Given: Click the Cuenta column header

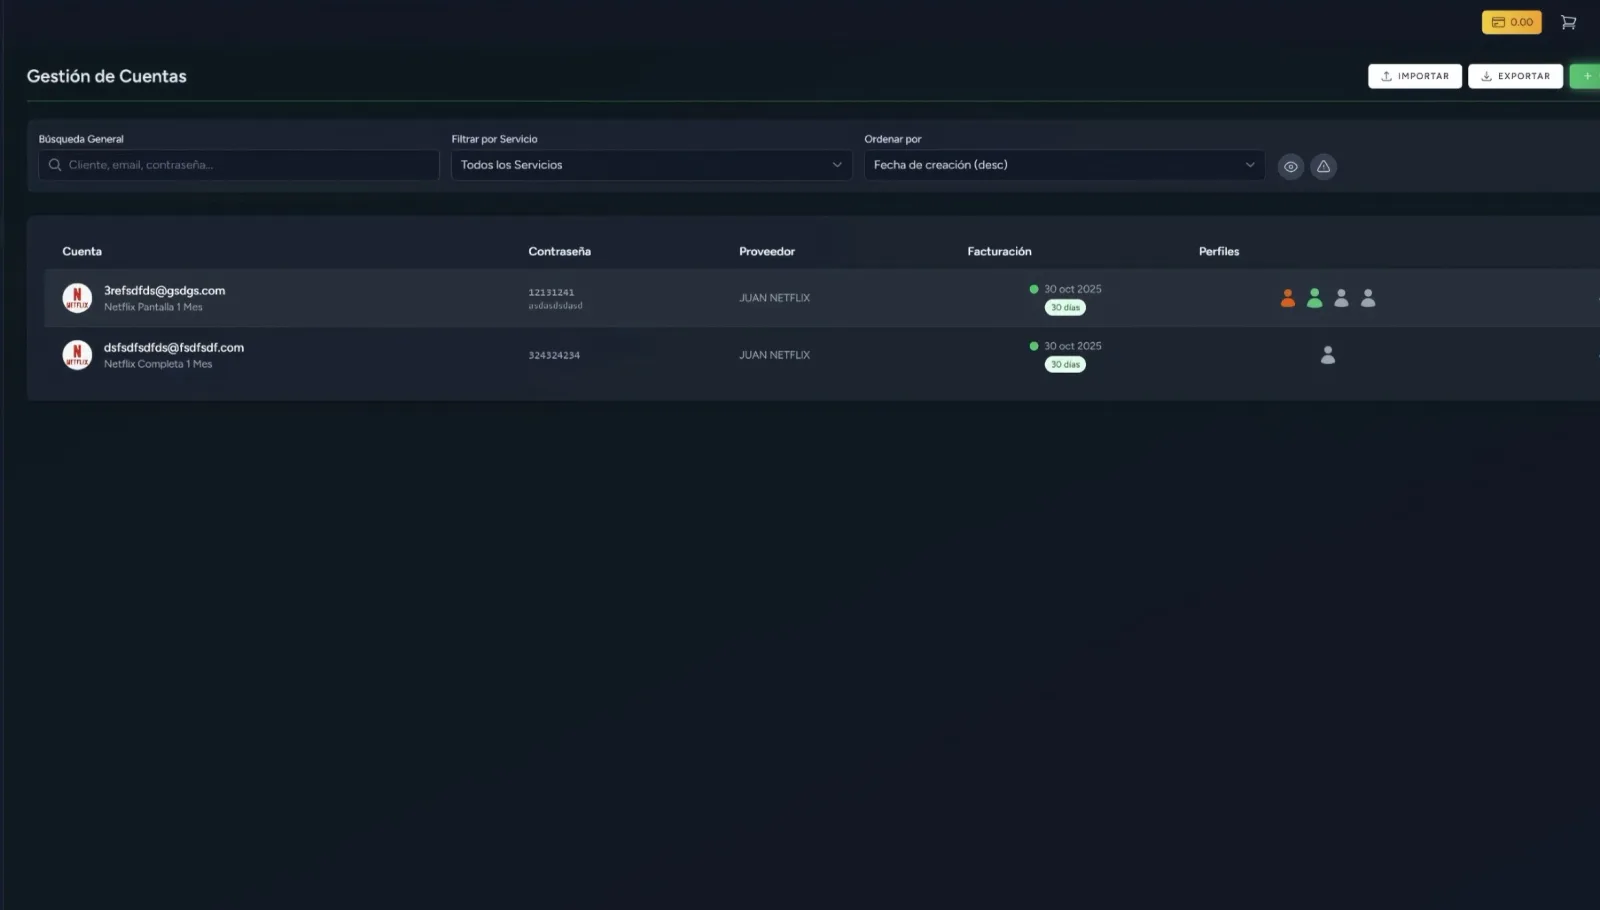Looking at the screenshot, I should tap(82, 252).
